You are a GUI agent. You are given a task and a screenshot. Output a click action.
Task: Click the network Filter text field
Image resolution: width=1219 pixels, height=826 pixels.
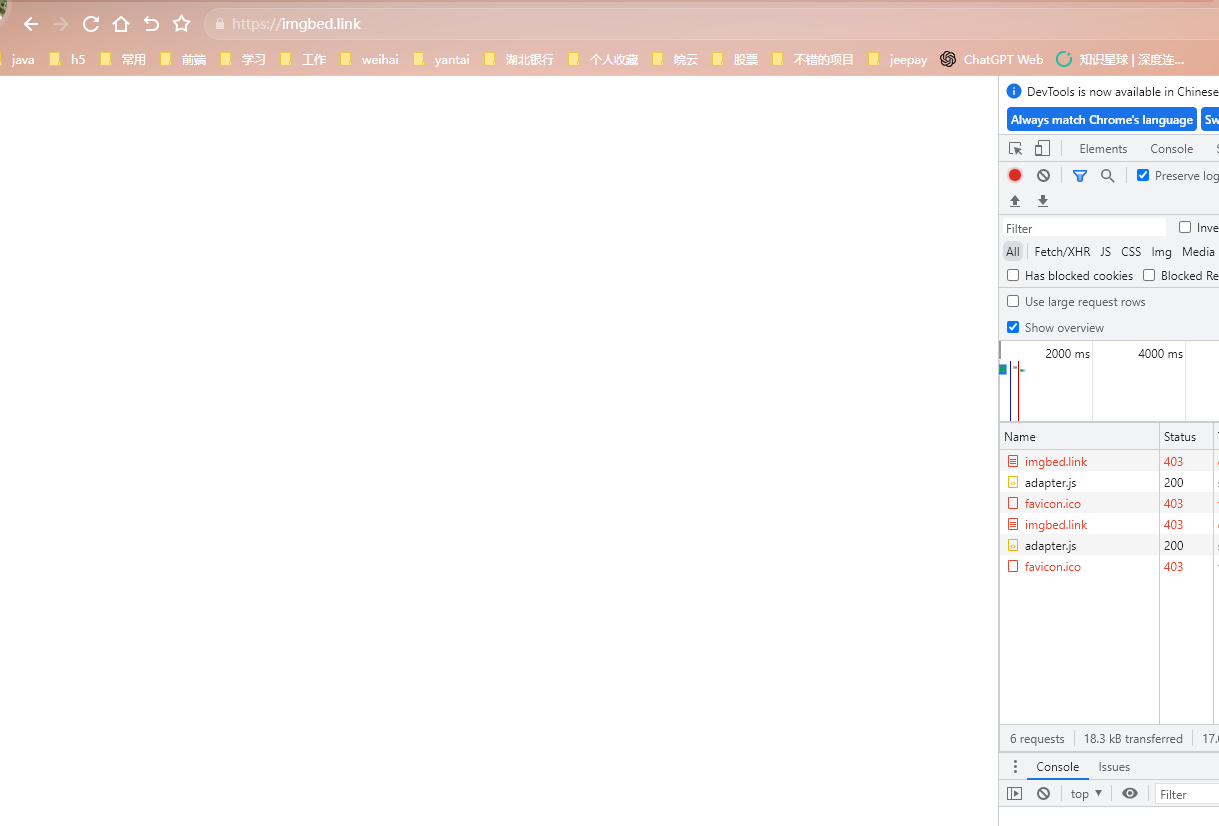1084,228
